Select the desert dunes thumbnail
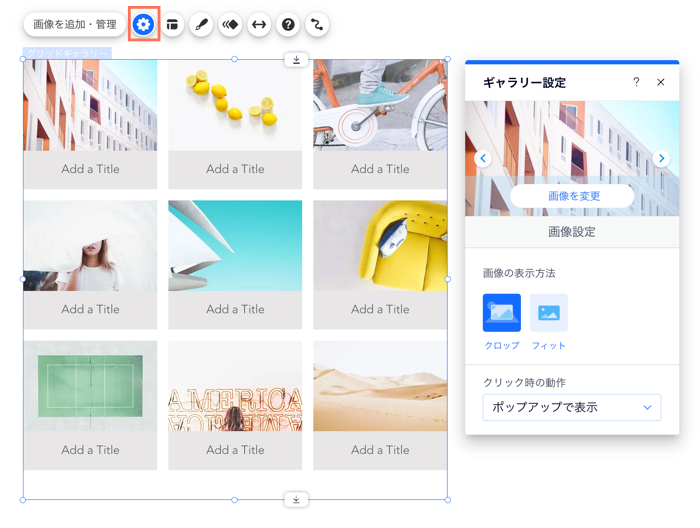This screenshot has height=528, width=700. (x=380, y=386)
